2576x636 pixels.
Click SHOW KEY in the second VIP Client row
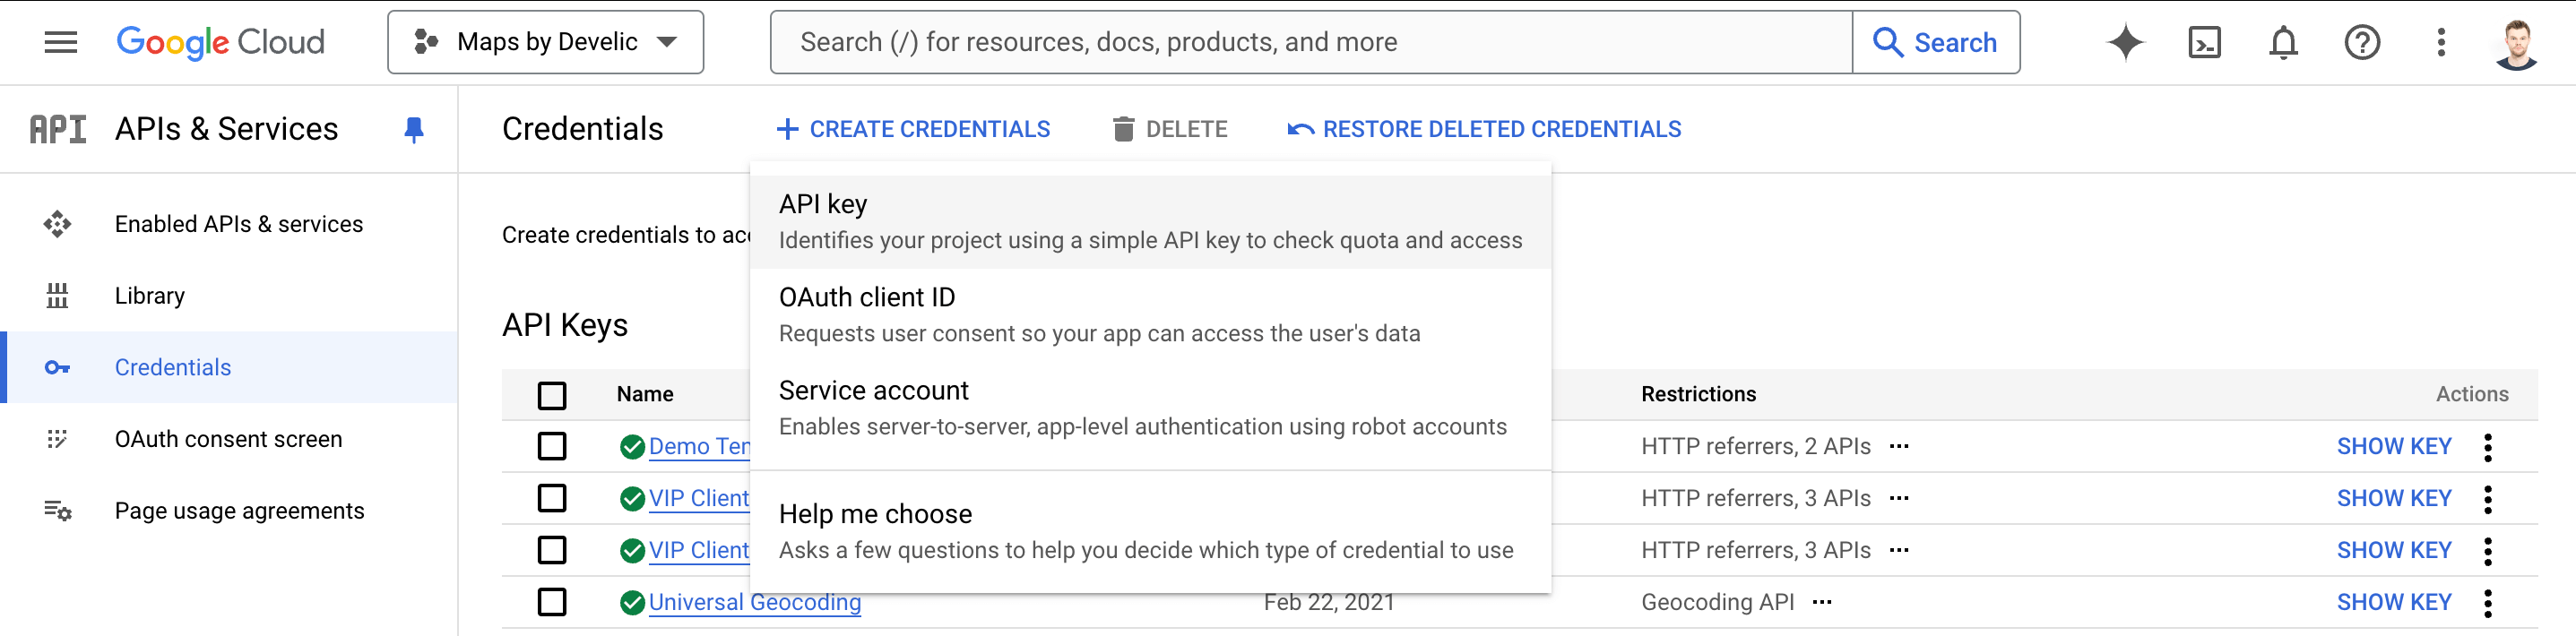(x=2394, y=550)
